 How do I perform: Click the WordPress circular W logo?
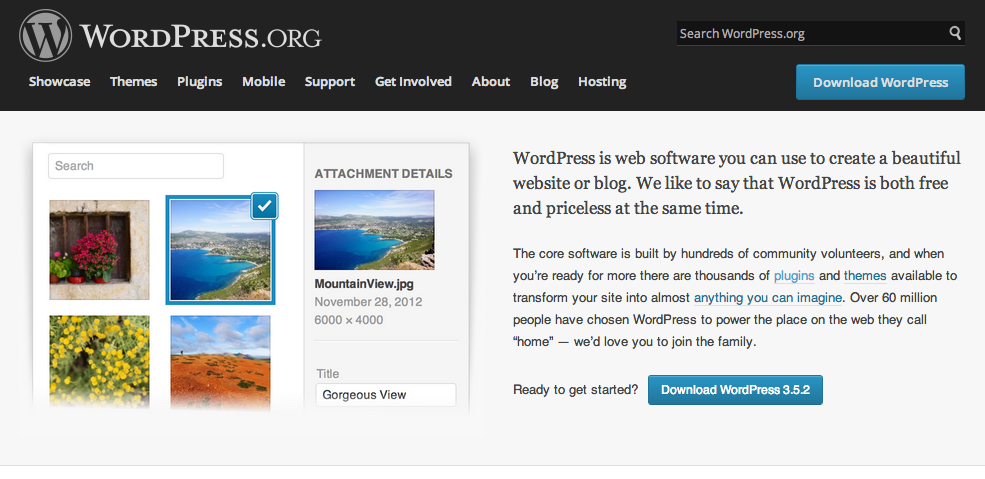coord(45,35)
